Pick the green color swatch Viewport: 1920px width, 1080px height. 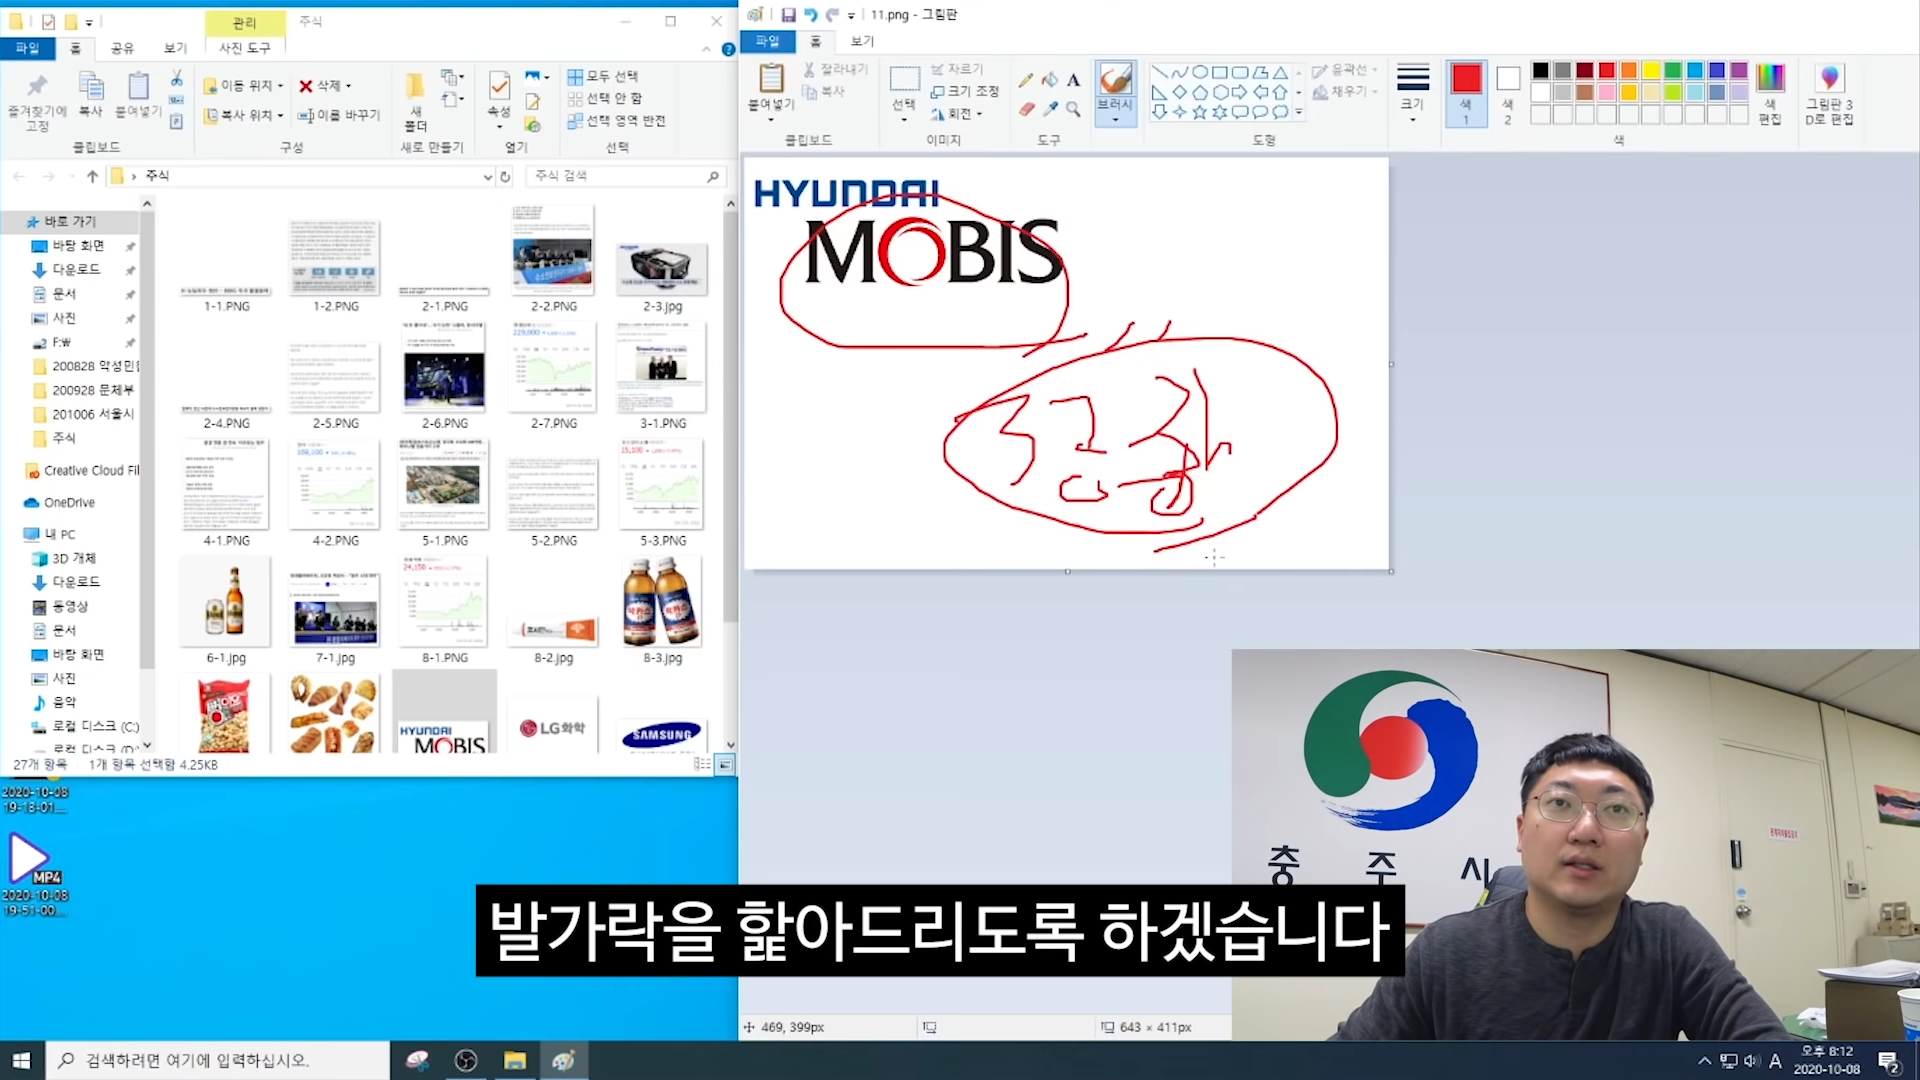(1673, 70)
